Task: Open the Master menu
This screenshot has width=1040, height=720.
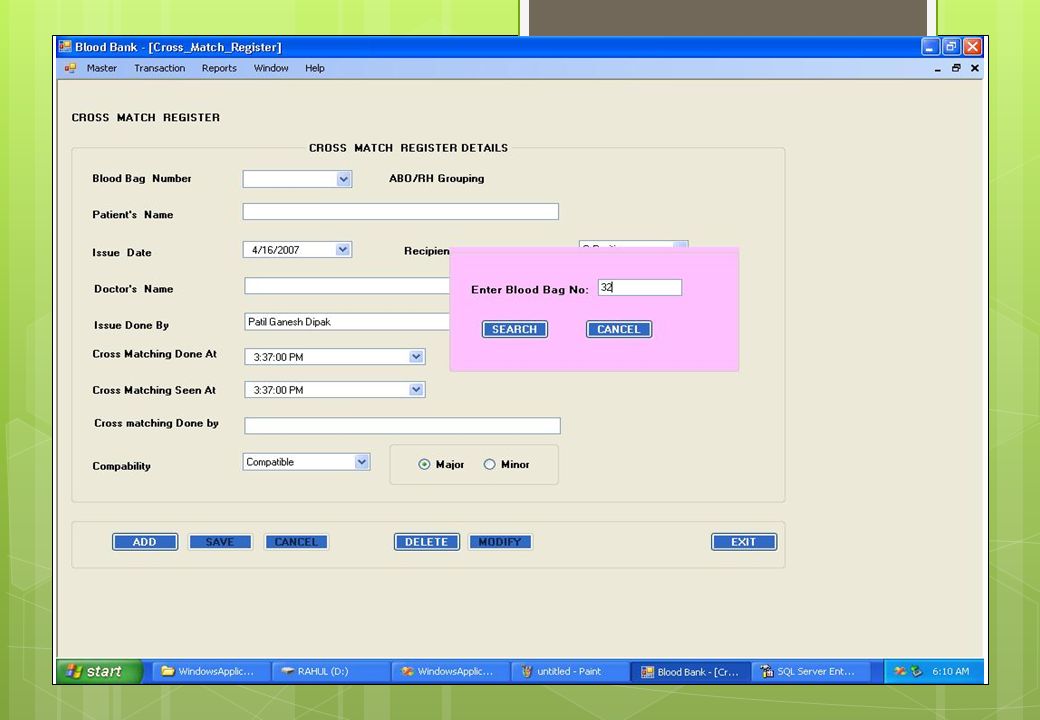Action: pos(101,68)
